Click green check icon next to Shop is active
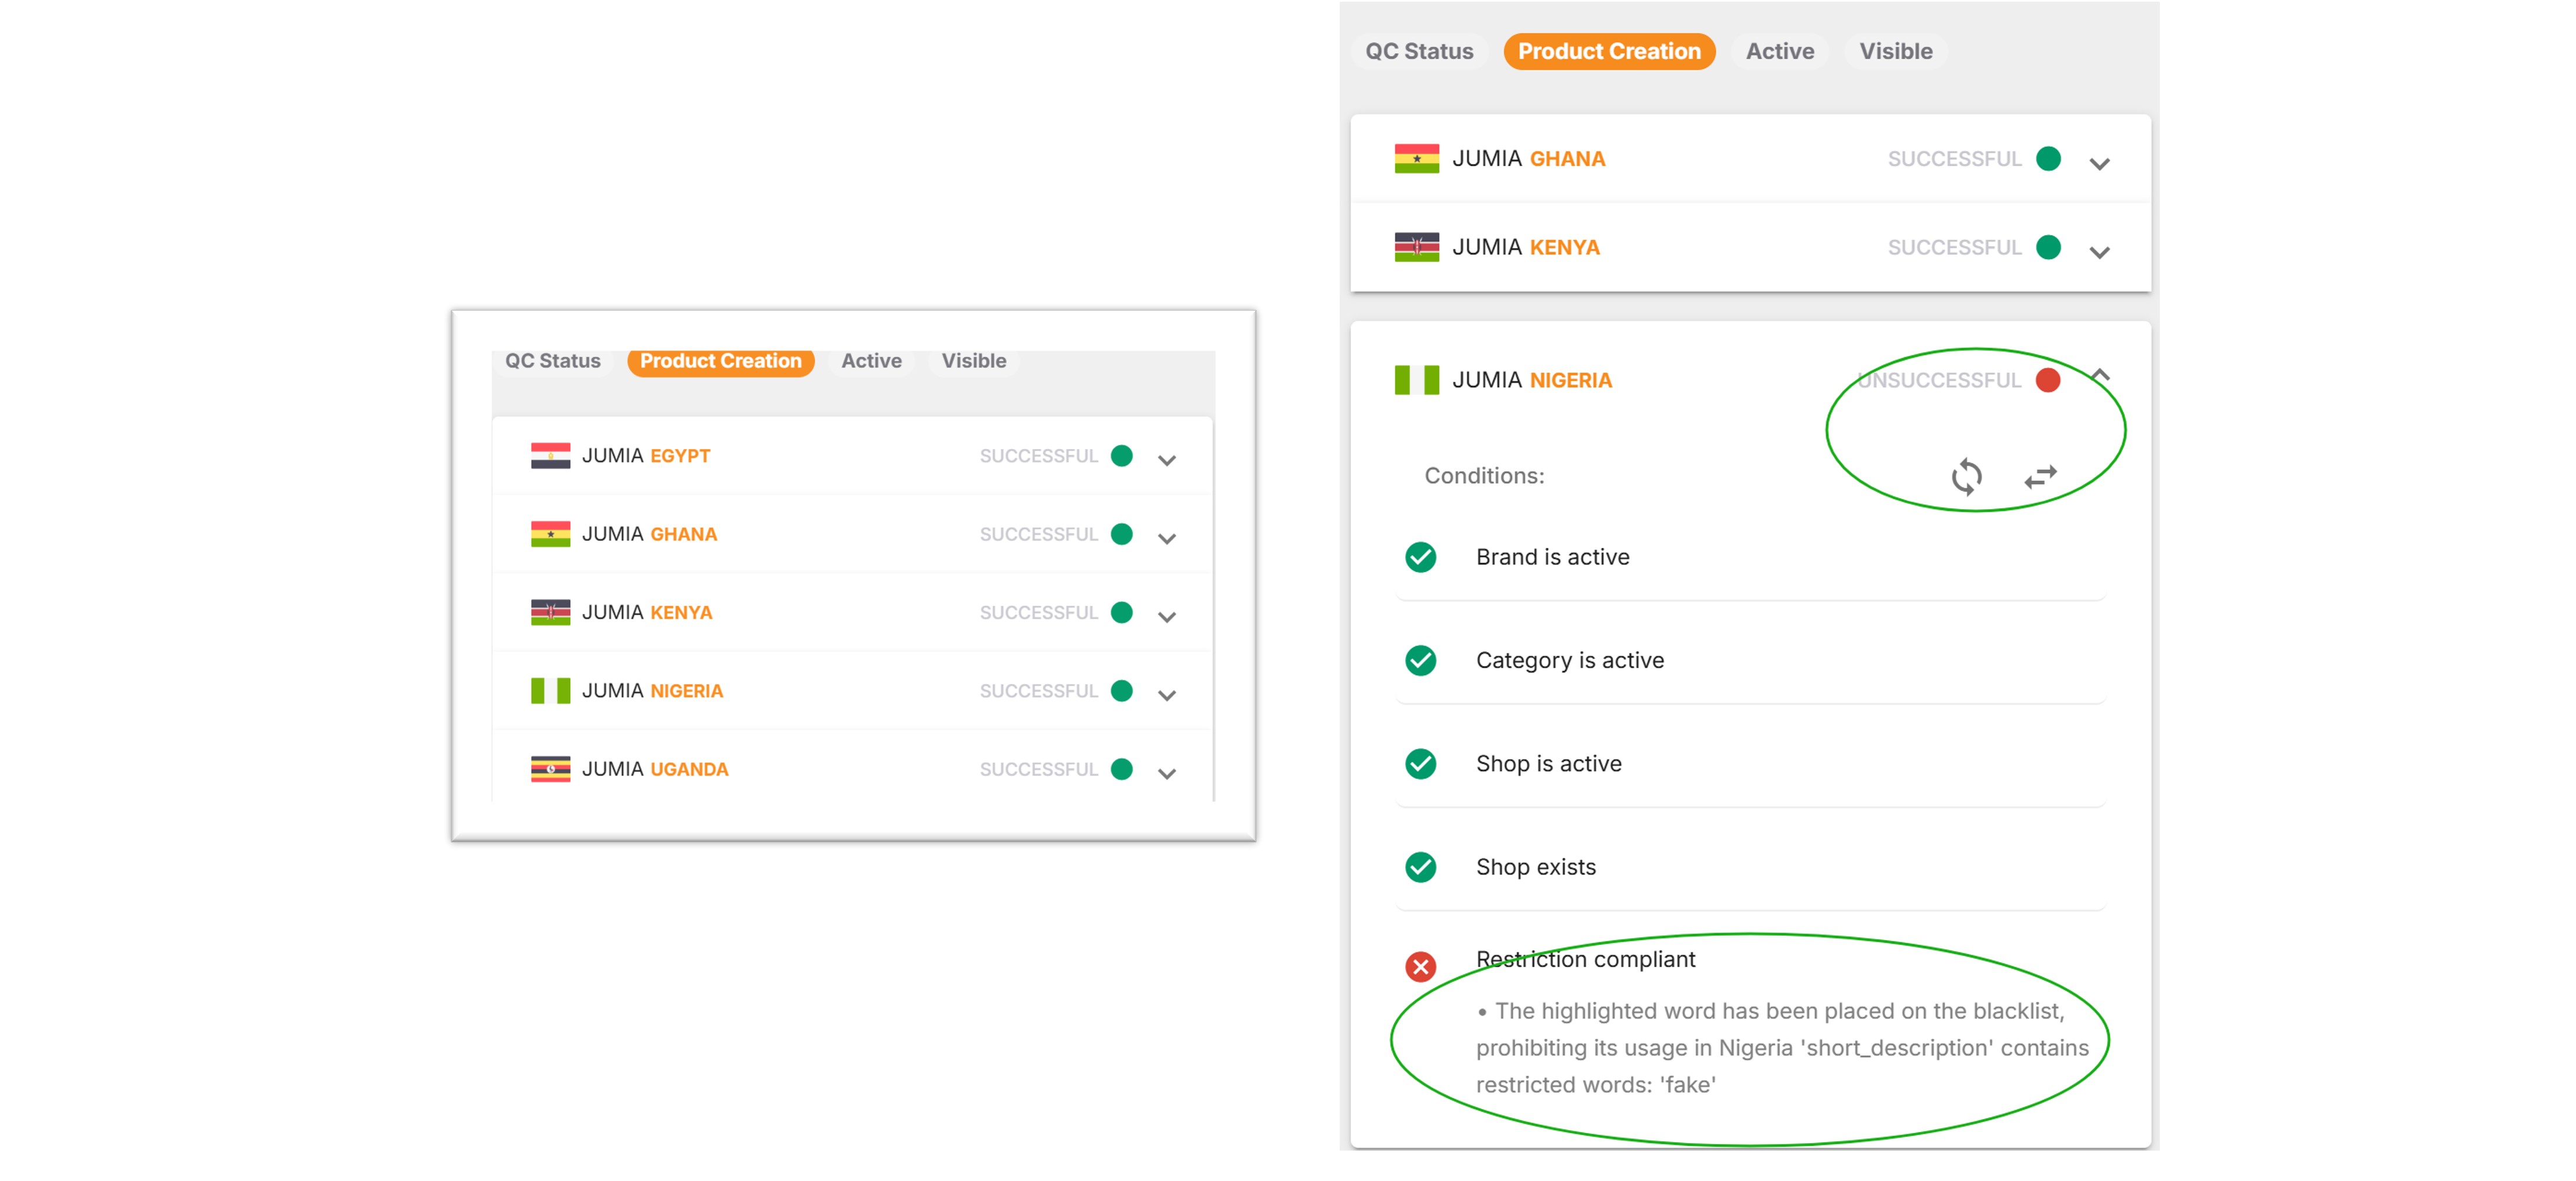Image resolution: width=2576 pixels, height=1181 pixels. pos(1420,764)
